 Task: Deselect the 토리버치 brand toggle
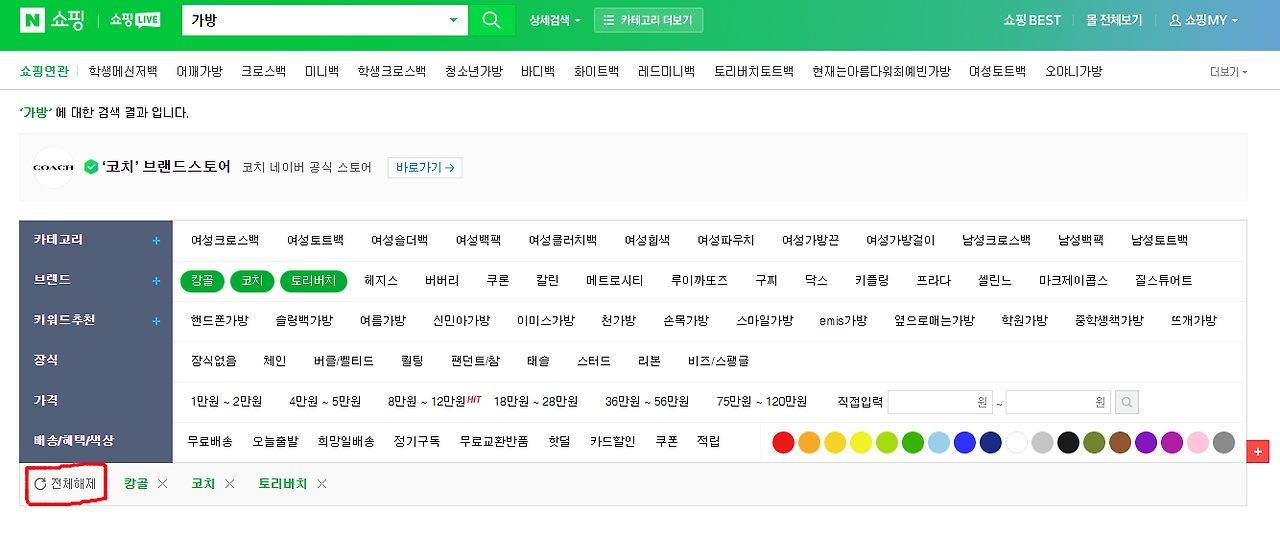tap(313, 281)
